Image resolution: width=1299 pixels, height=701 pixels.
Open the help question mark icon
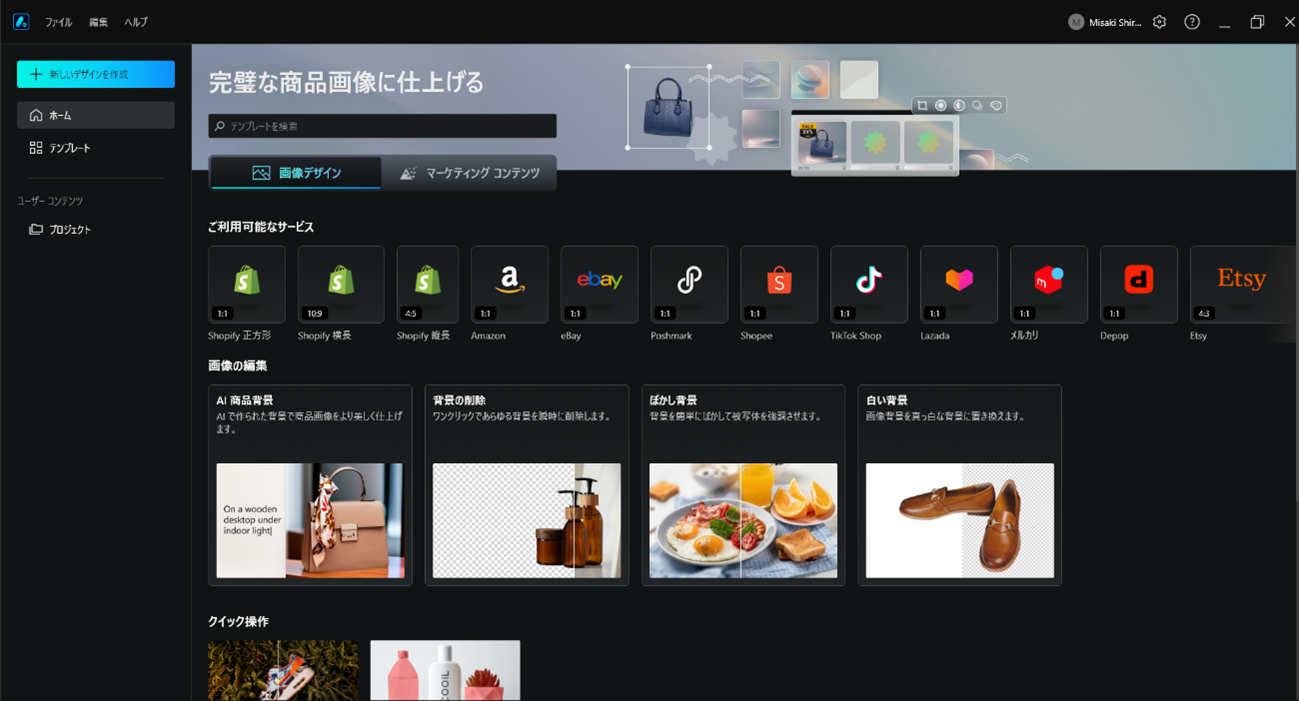[1192, 22]
